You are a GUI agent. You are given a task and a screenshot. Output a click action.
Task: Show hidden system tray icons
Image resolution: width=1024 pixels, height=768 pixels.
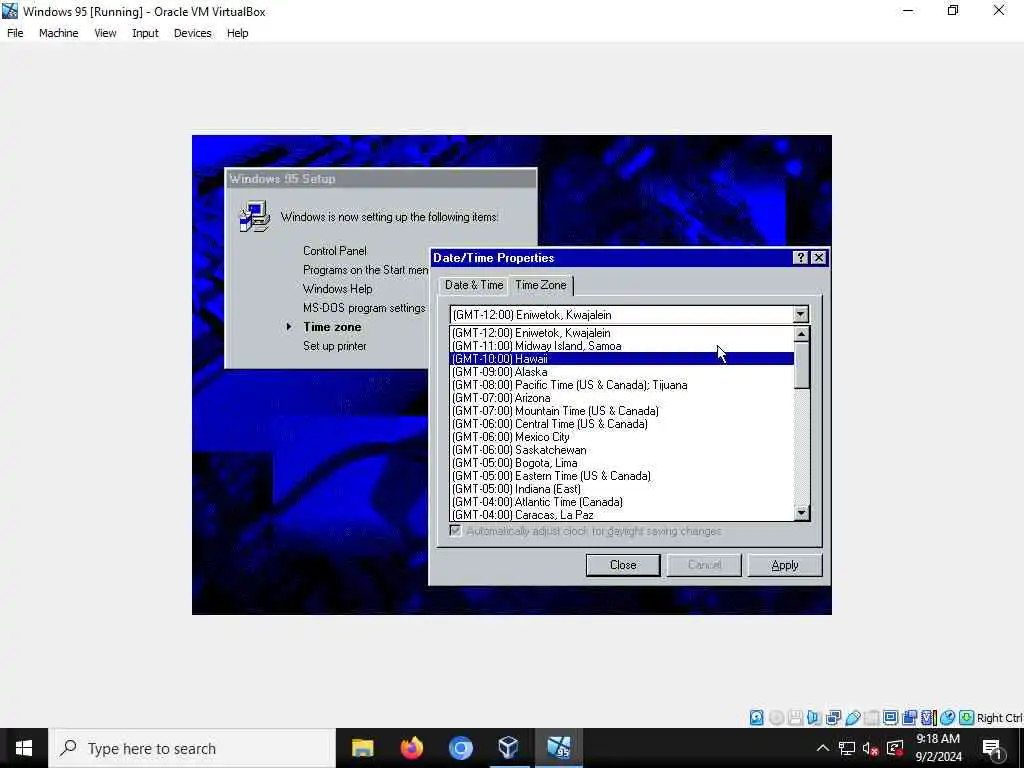tap(823, 748)
